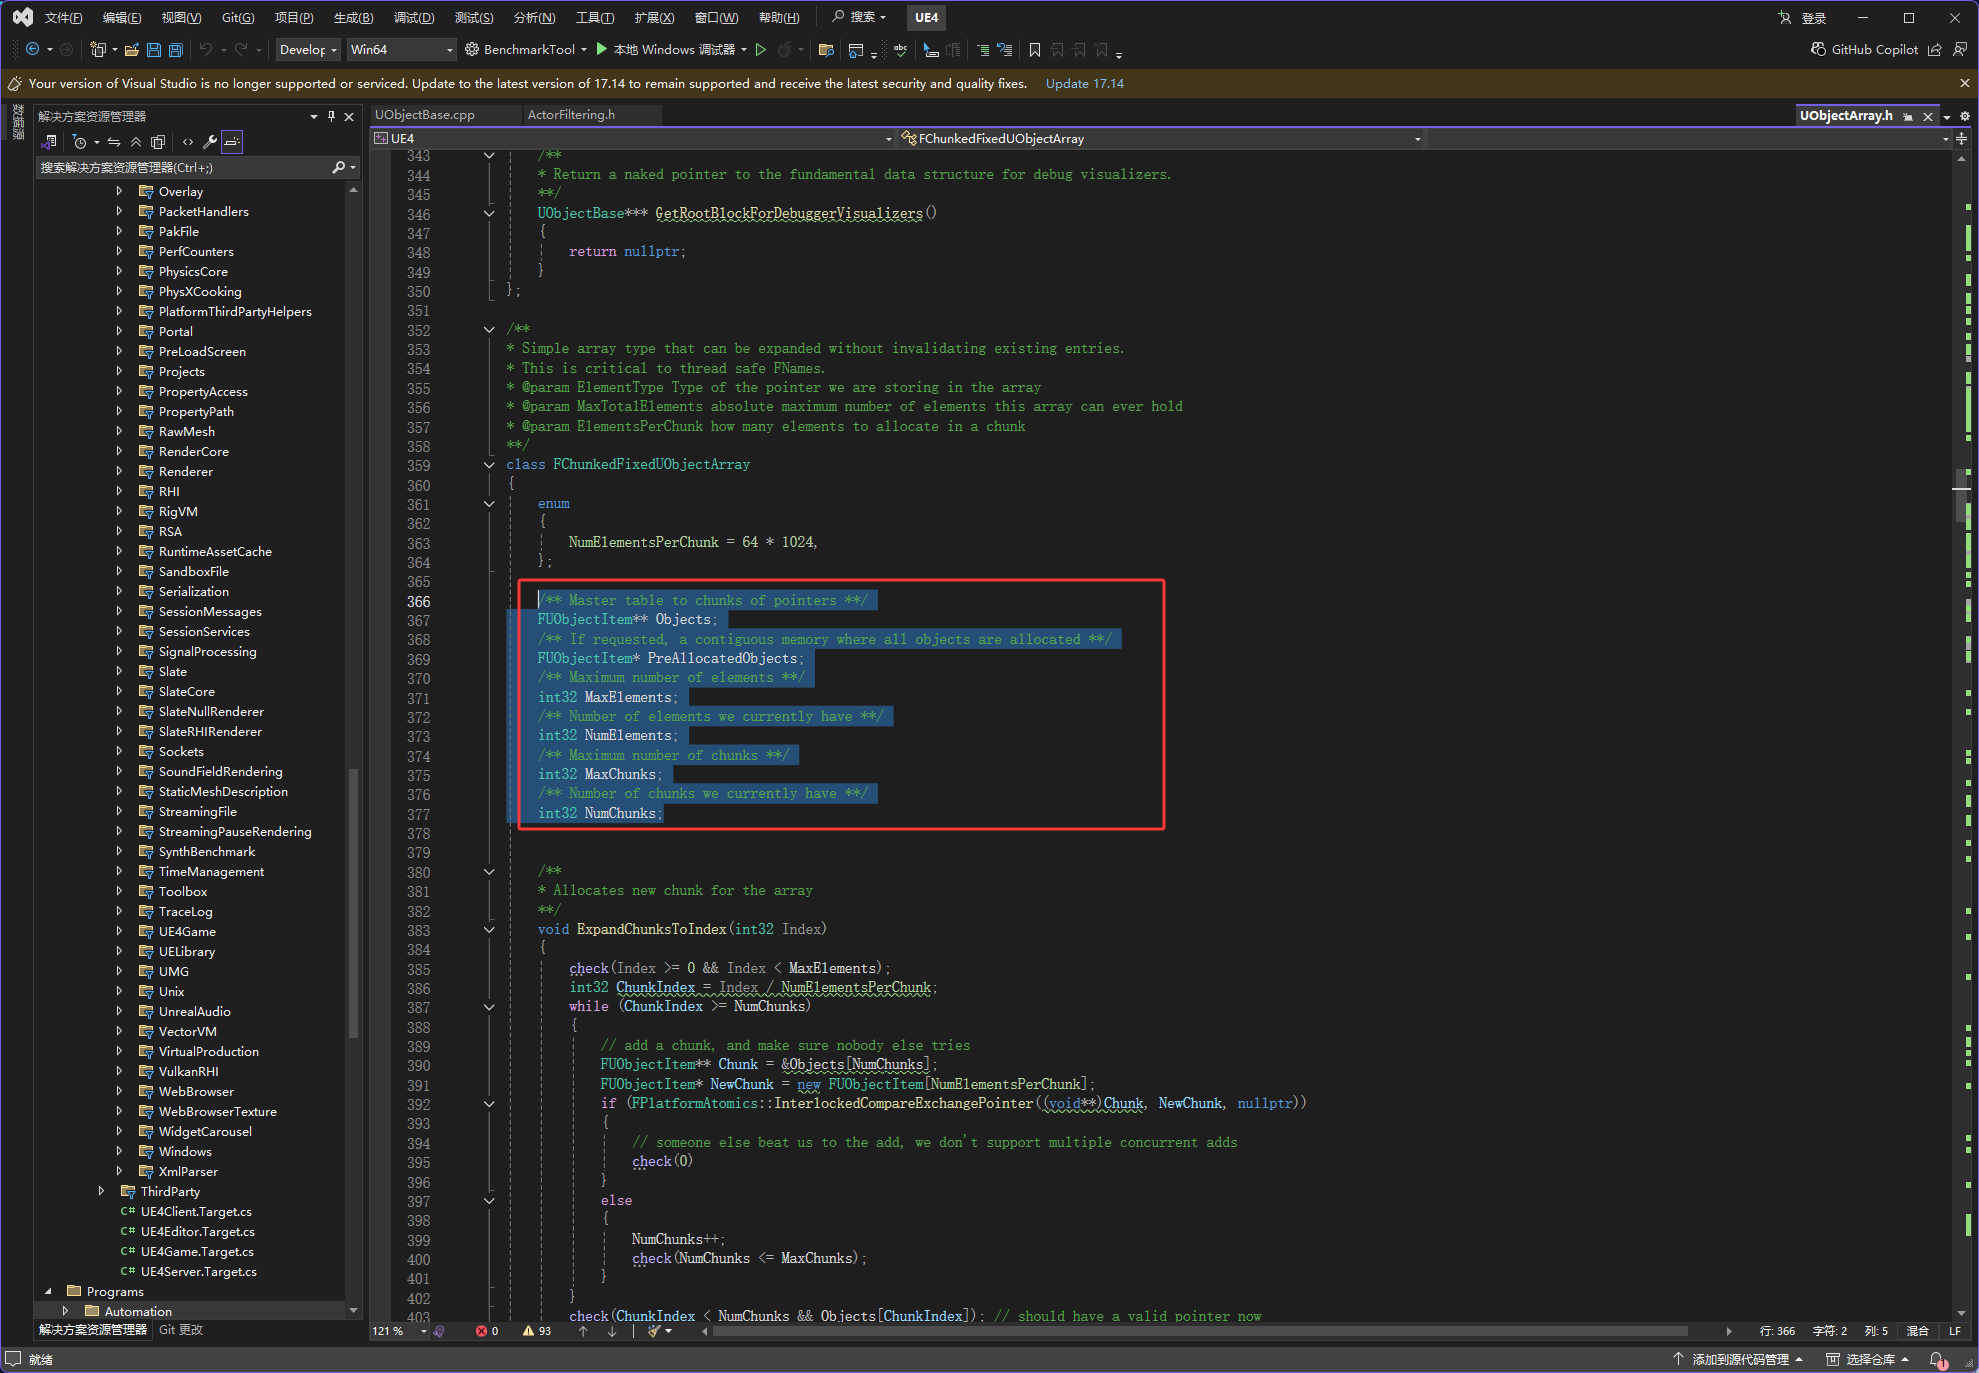
Task: Click the Update 17.14 link
Action: click(1084, 83)
